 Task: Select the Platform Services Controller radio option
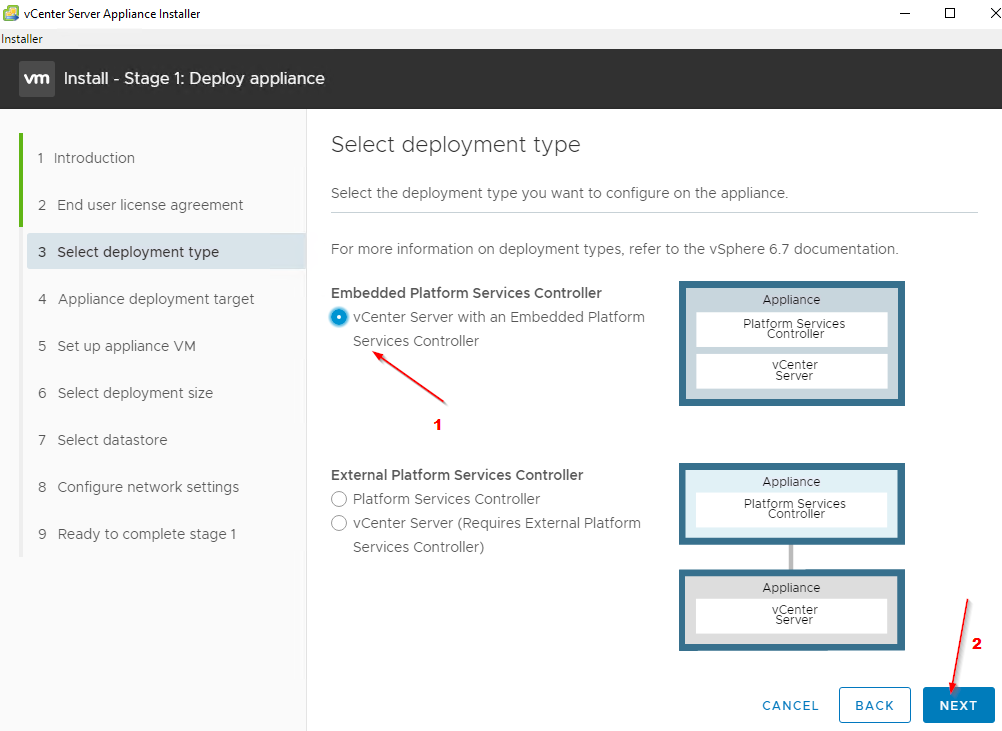339,498
